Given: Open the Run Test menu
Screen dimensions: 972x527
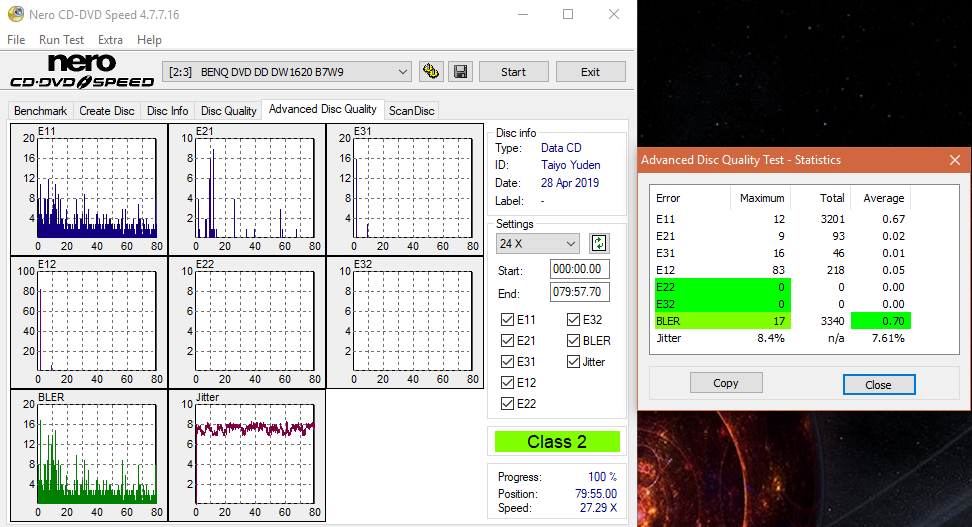Looking at the screenshot, I should (x=61, y=40).
